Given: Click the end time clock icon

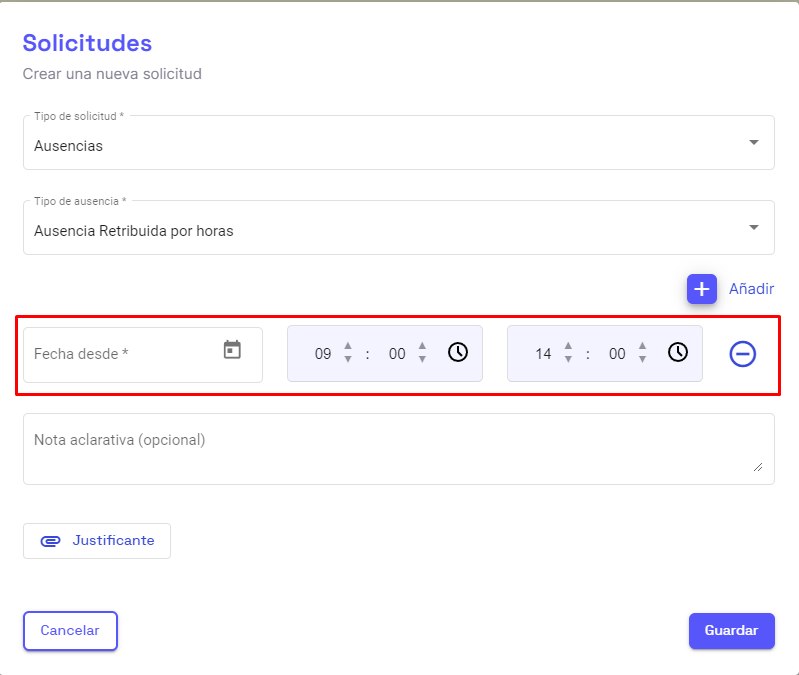Looking at the screenshot, I should (677, 352).
